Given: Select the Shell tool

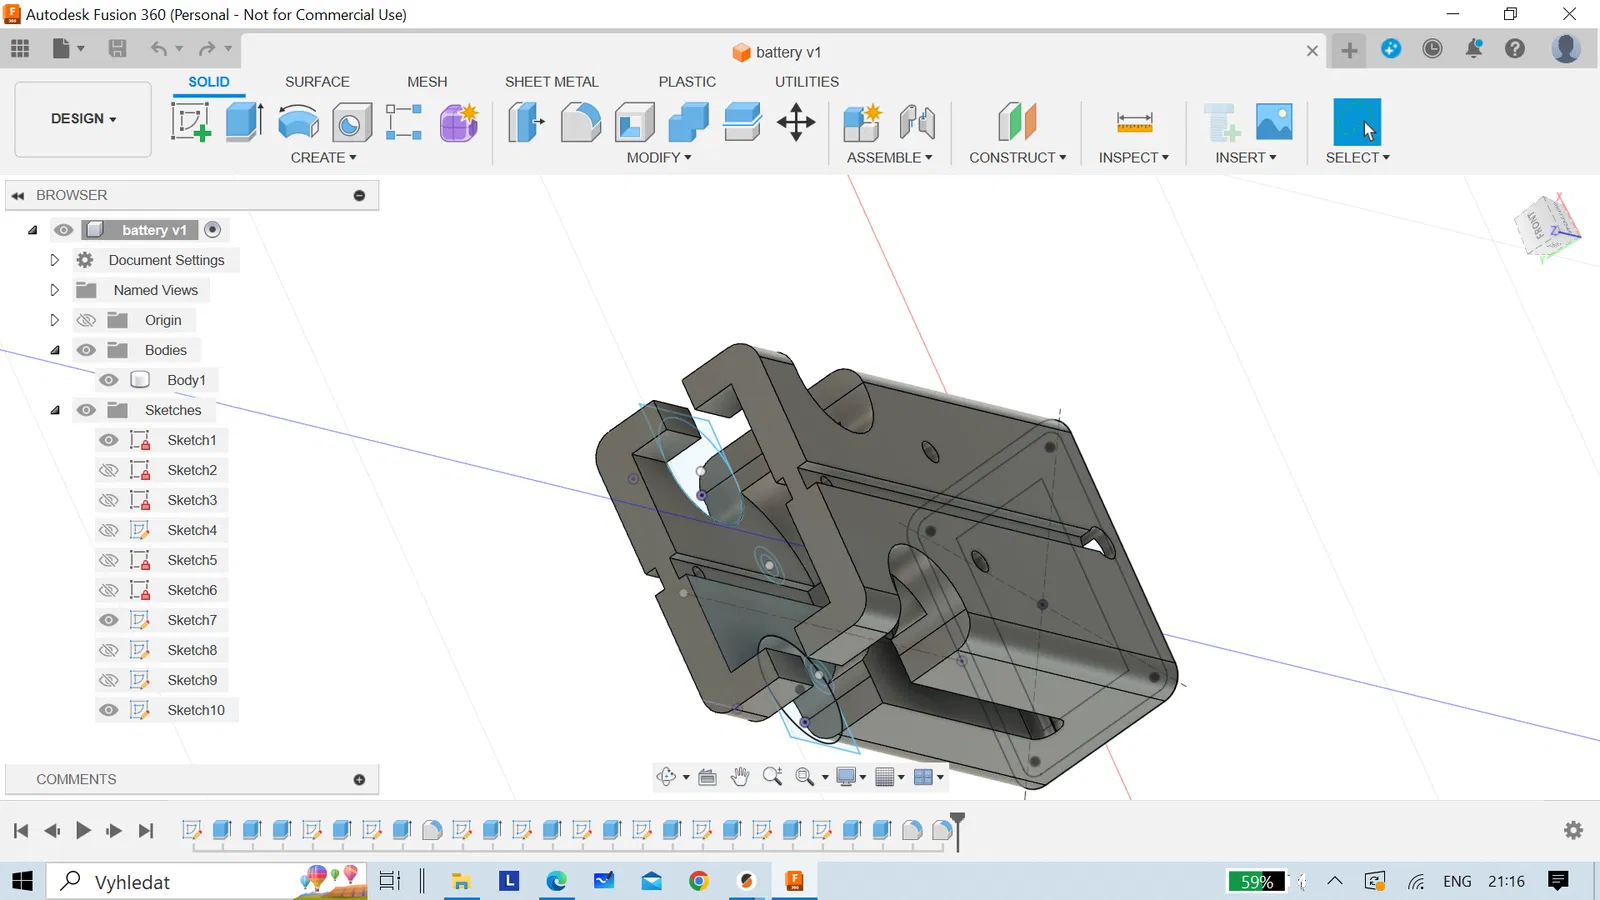Looking at the screenshot, I should [x=634, y=122].
